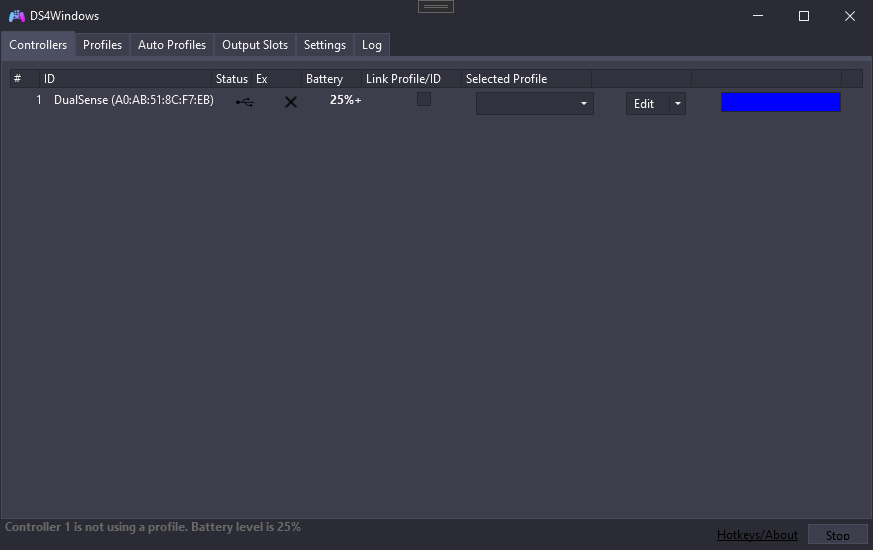Click the DS4Windows gamepad app icon
The width and height of the screenshot is (873, 550).
(17, 16)
